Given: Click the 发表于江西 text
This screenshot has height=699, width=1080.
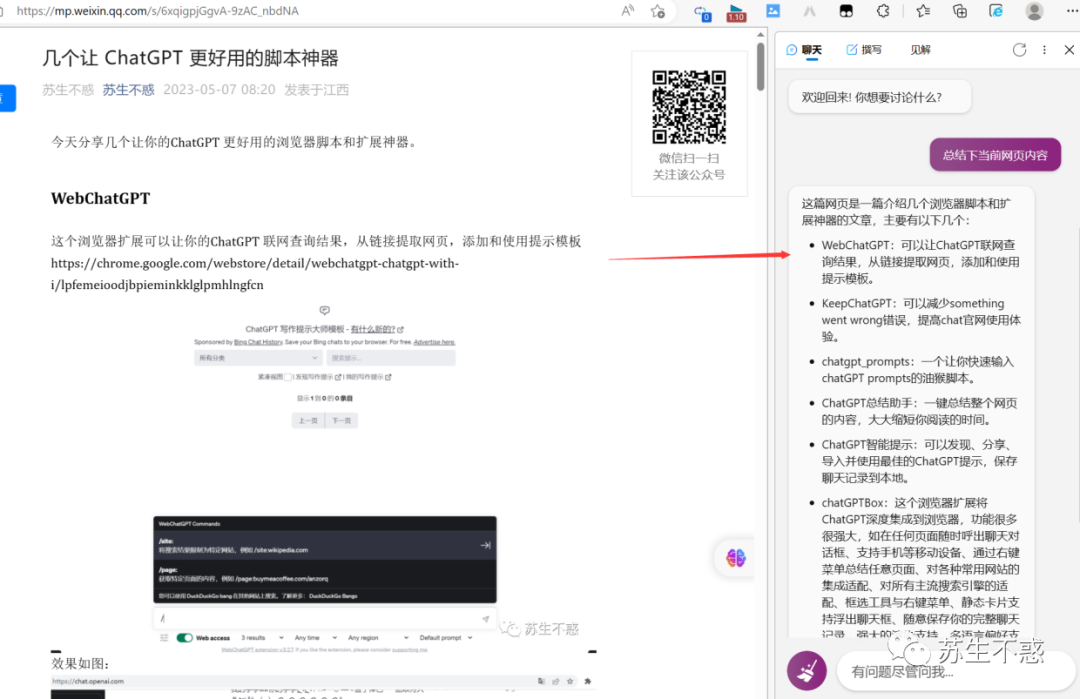Looking at the screenshot, I should tap(317, 90).
